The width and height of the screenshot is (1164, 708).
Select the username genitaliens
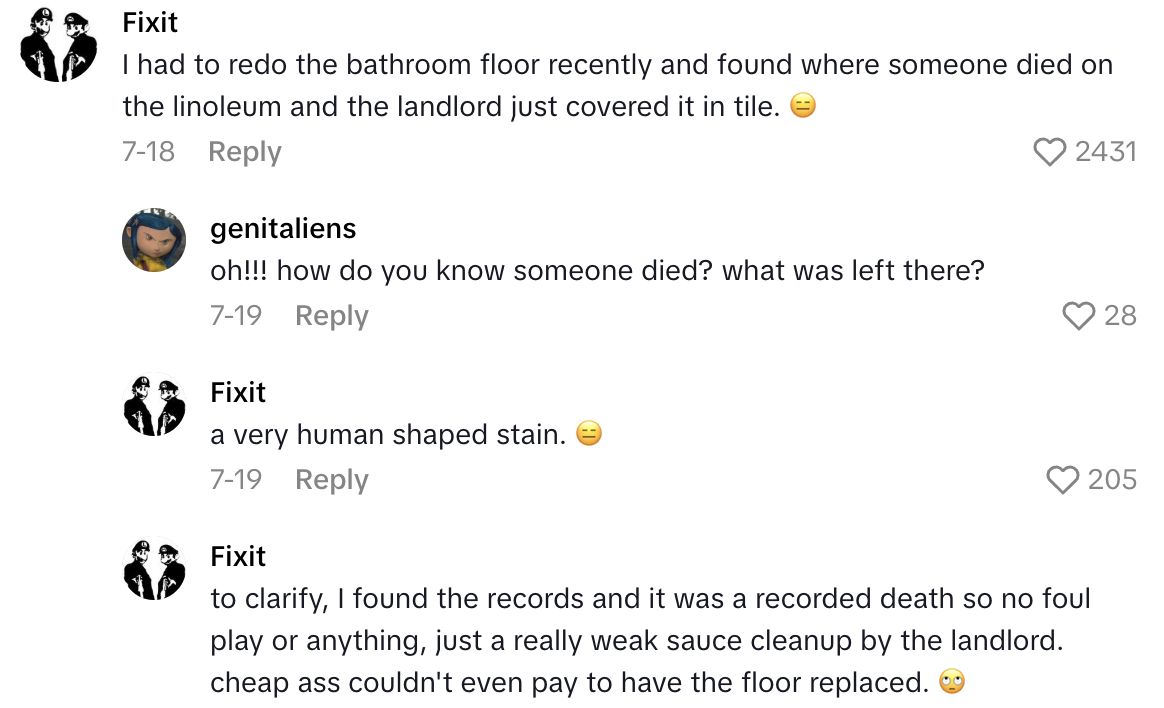point(282,228)
